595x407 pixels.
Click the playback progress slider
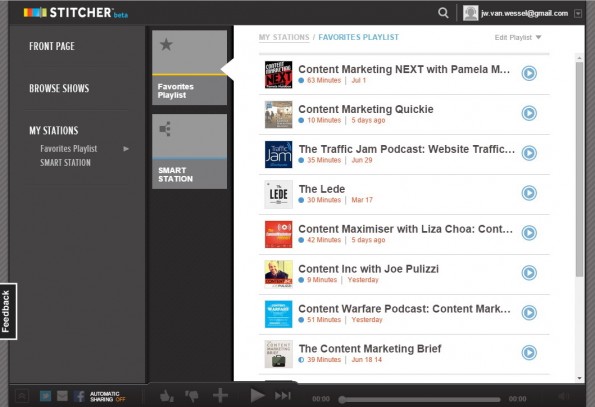419,399
